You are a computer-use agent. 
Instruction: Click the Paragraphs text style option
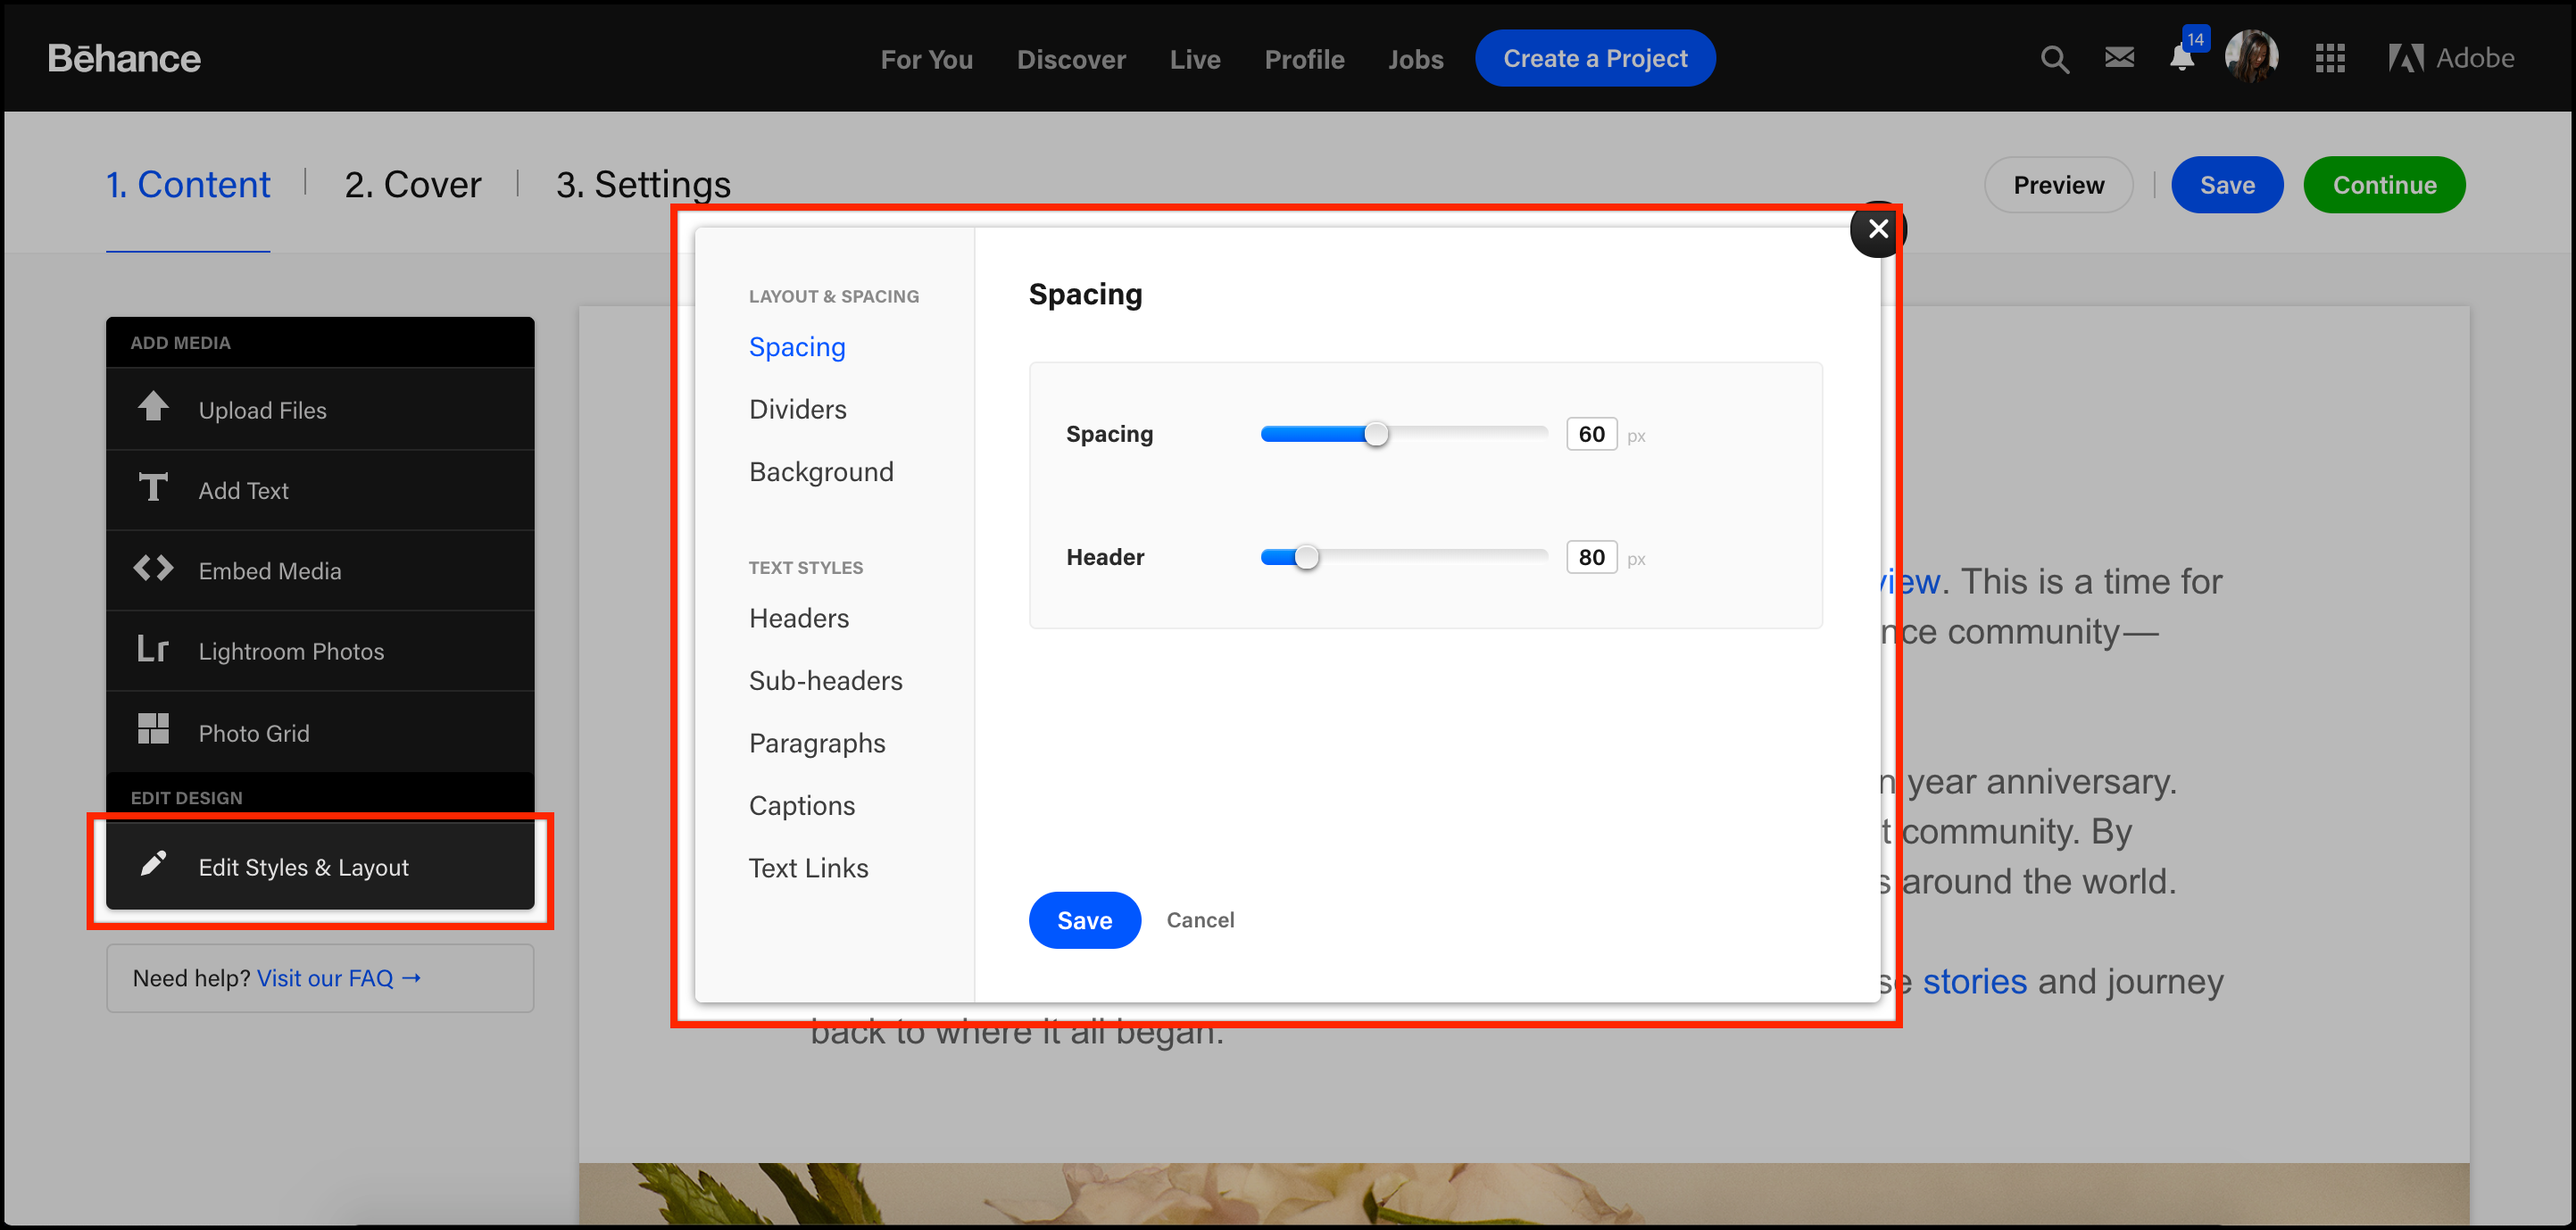coord(817,743)
